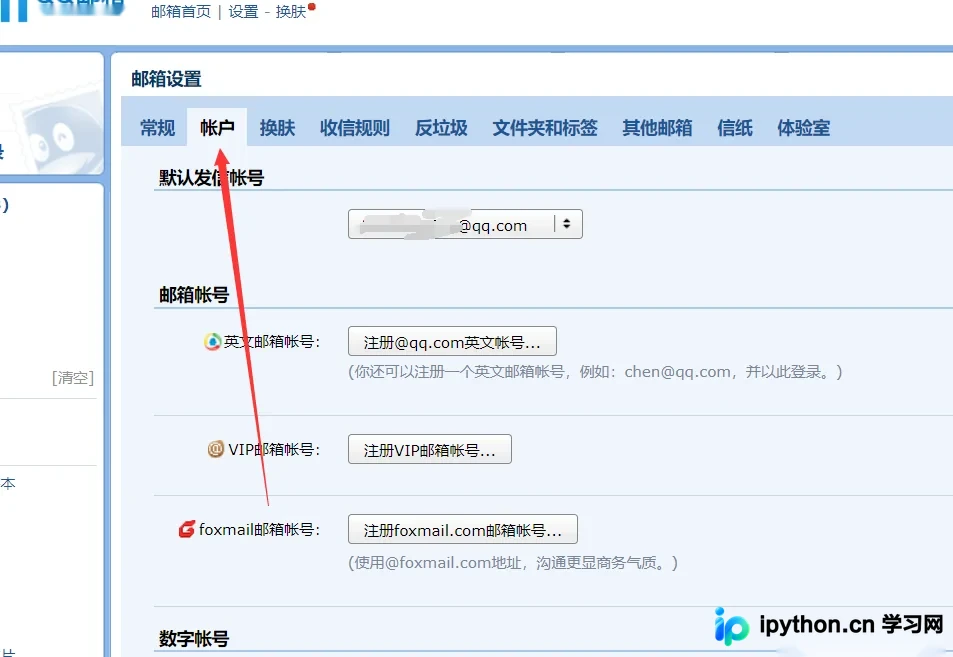Open the 信纸 tab
Image resolution: width=953 pixels, height=657 pixels.
(735, 128)
